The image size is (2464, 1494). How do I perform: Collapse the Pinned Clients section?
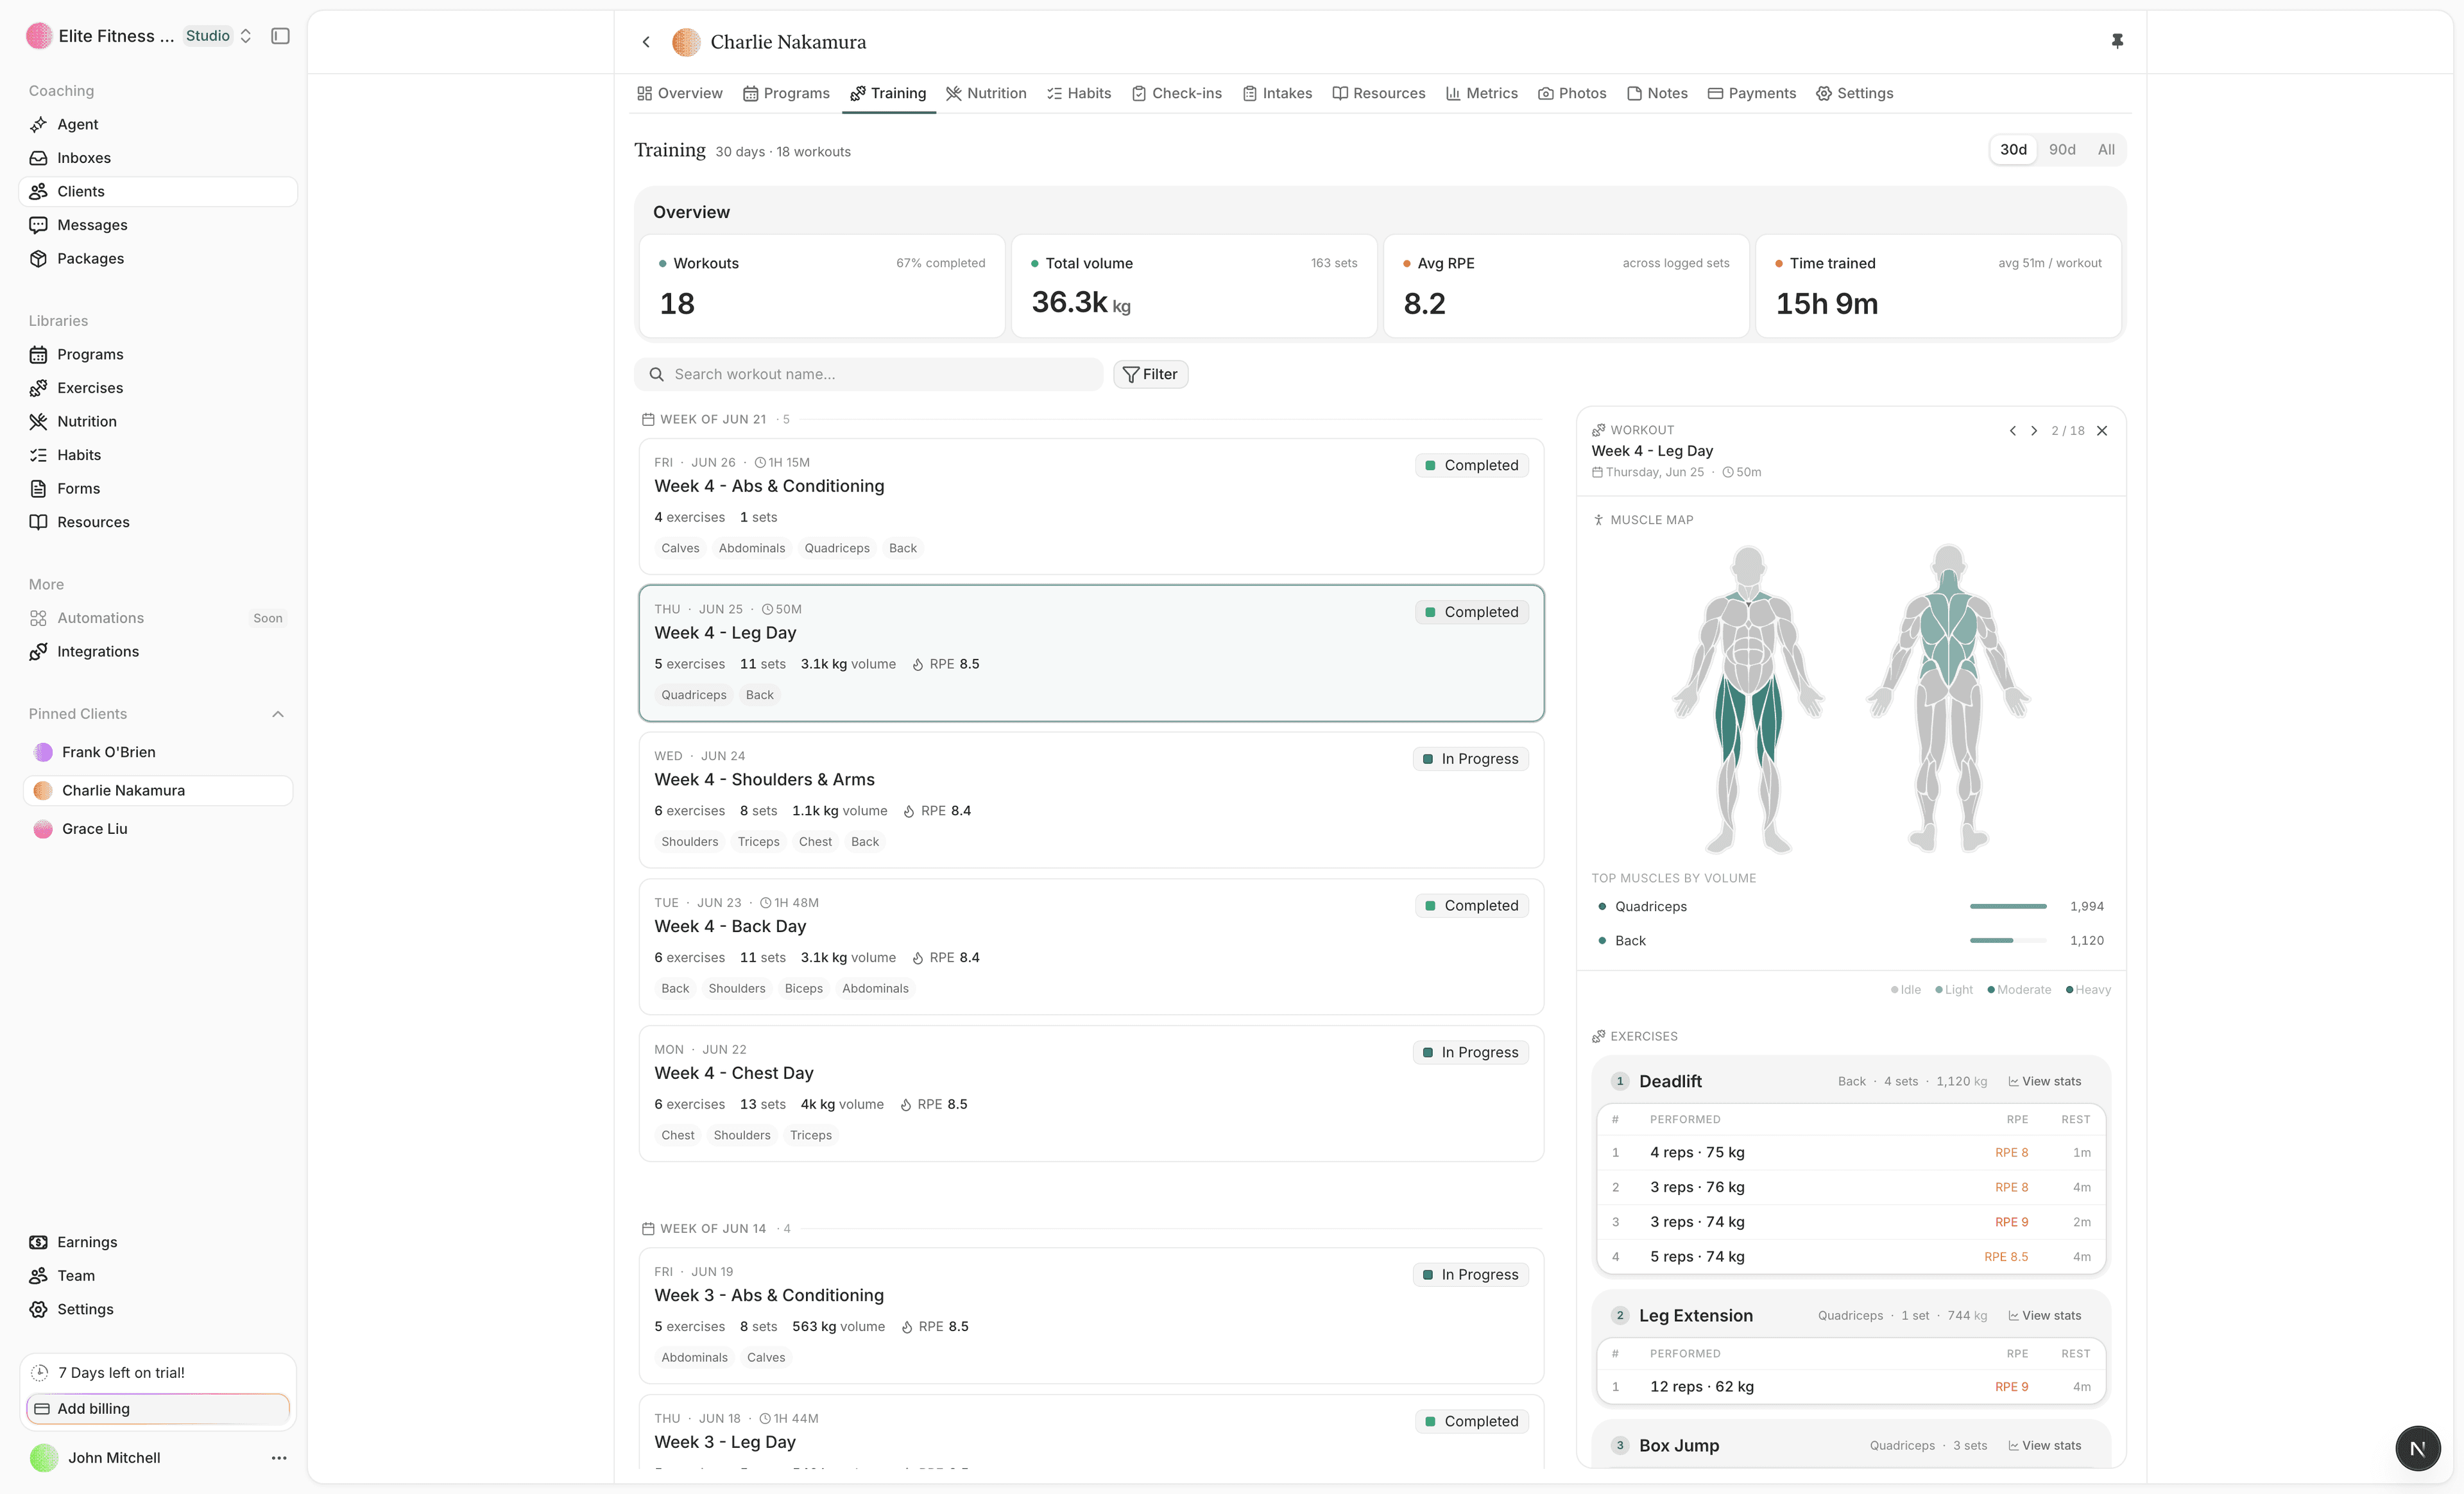tap(278, 714)
